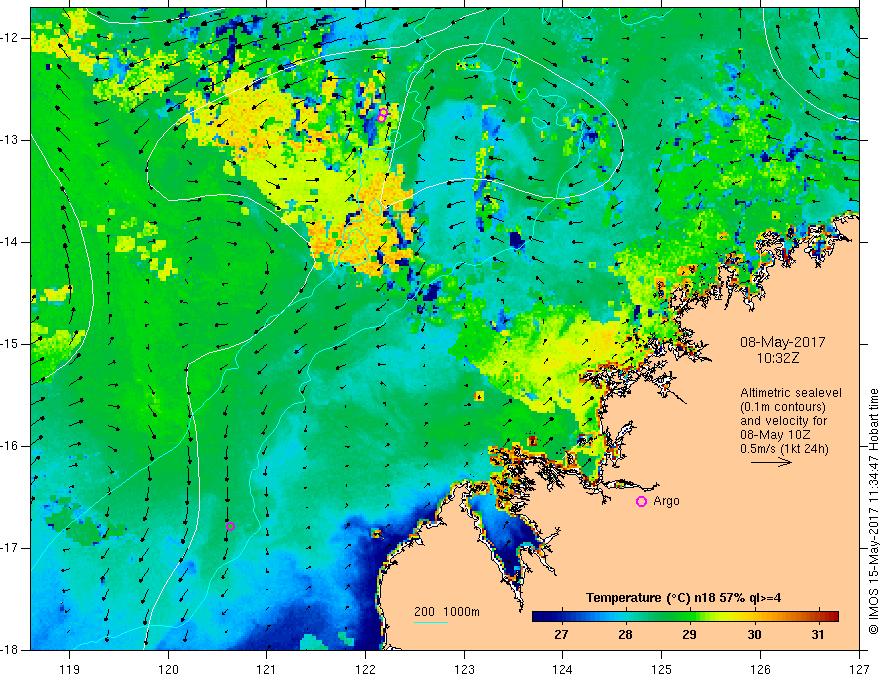880x680 pixels.
Task: Click the latitude axis label "-16"
Action: (10, 446)
